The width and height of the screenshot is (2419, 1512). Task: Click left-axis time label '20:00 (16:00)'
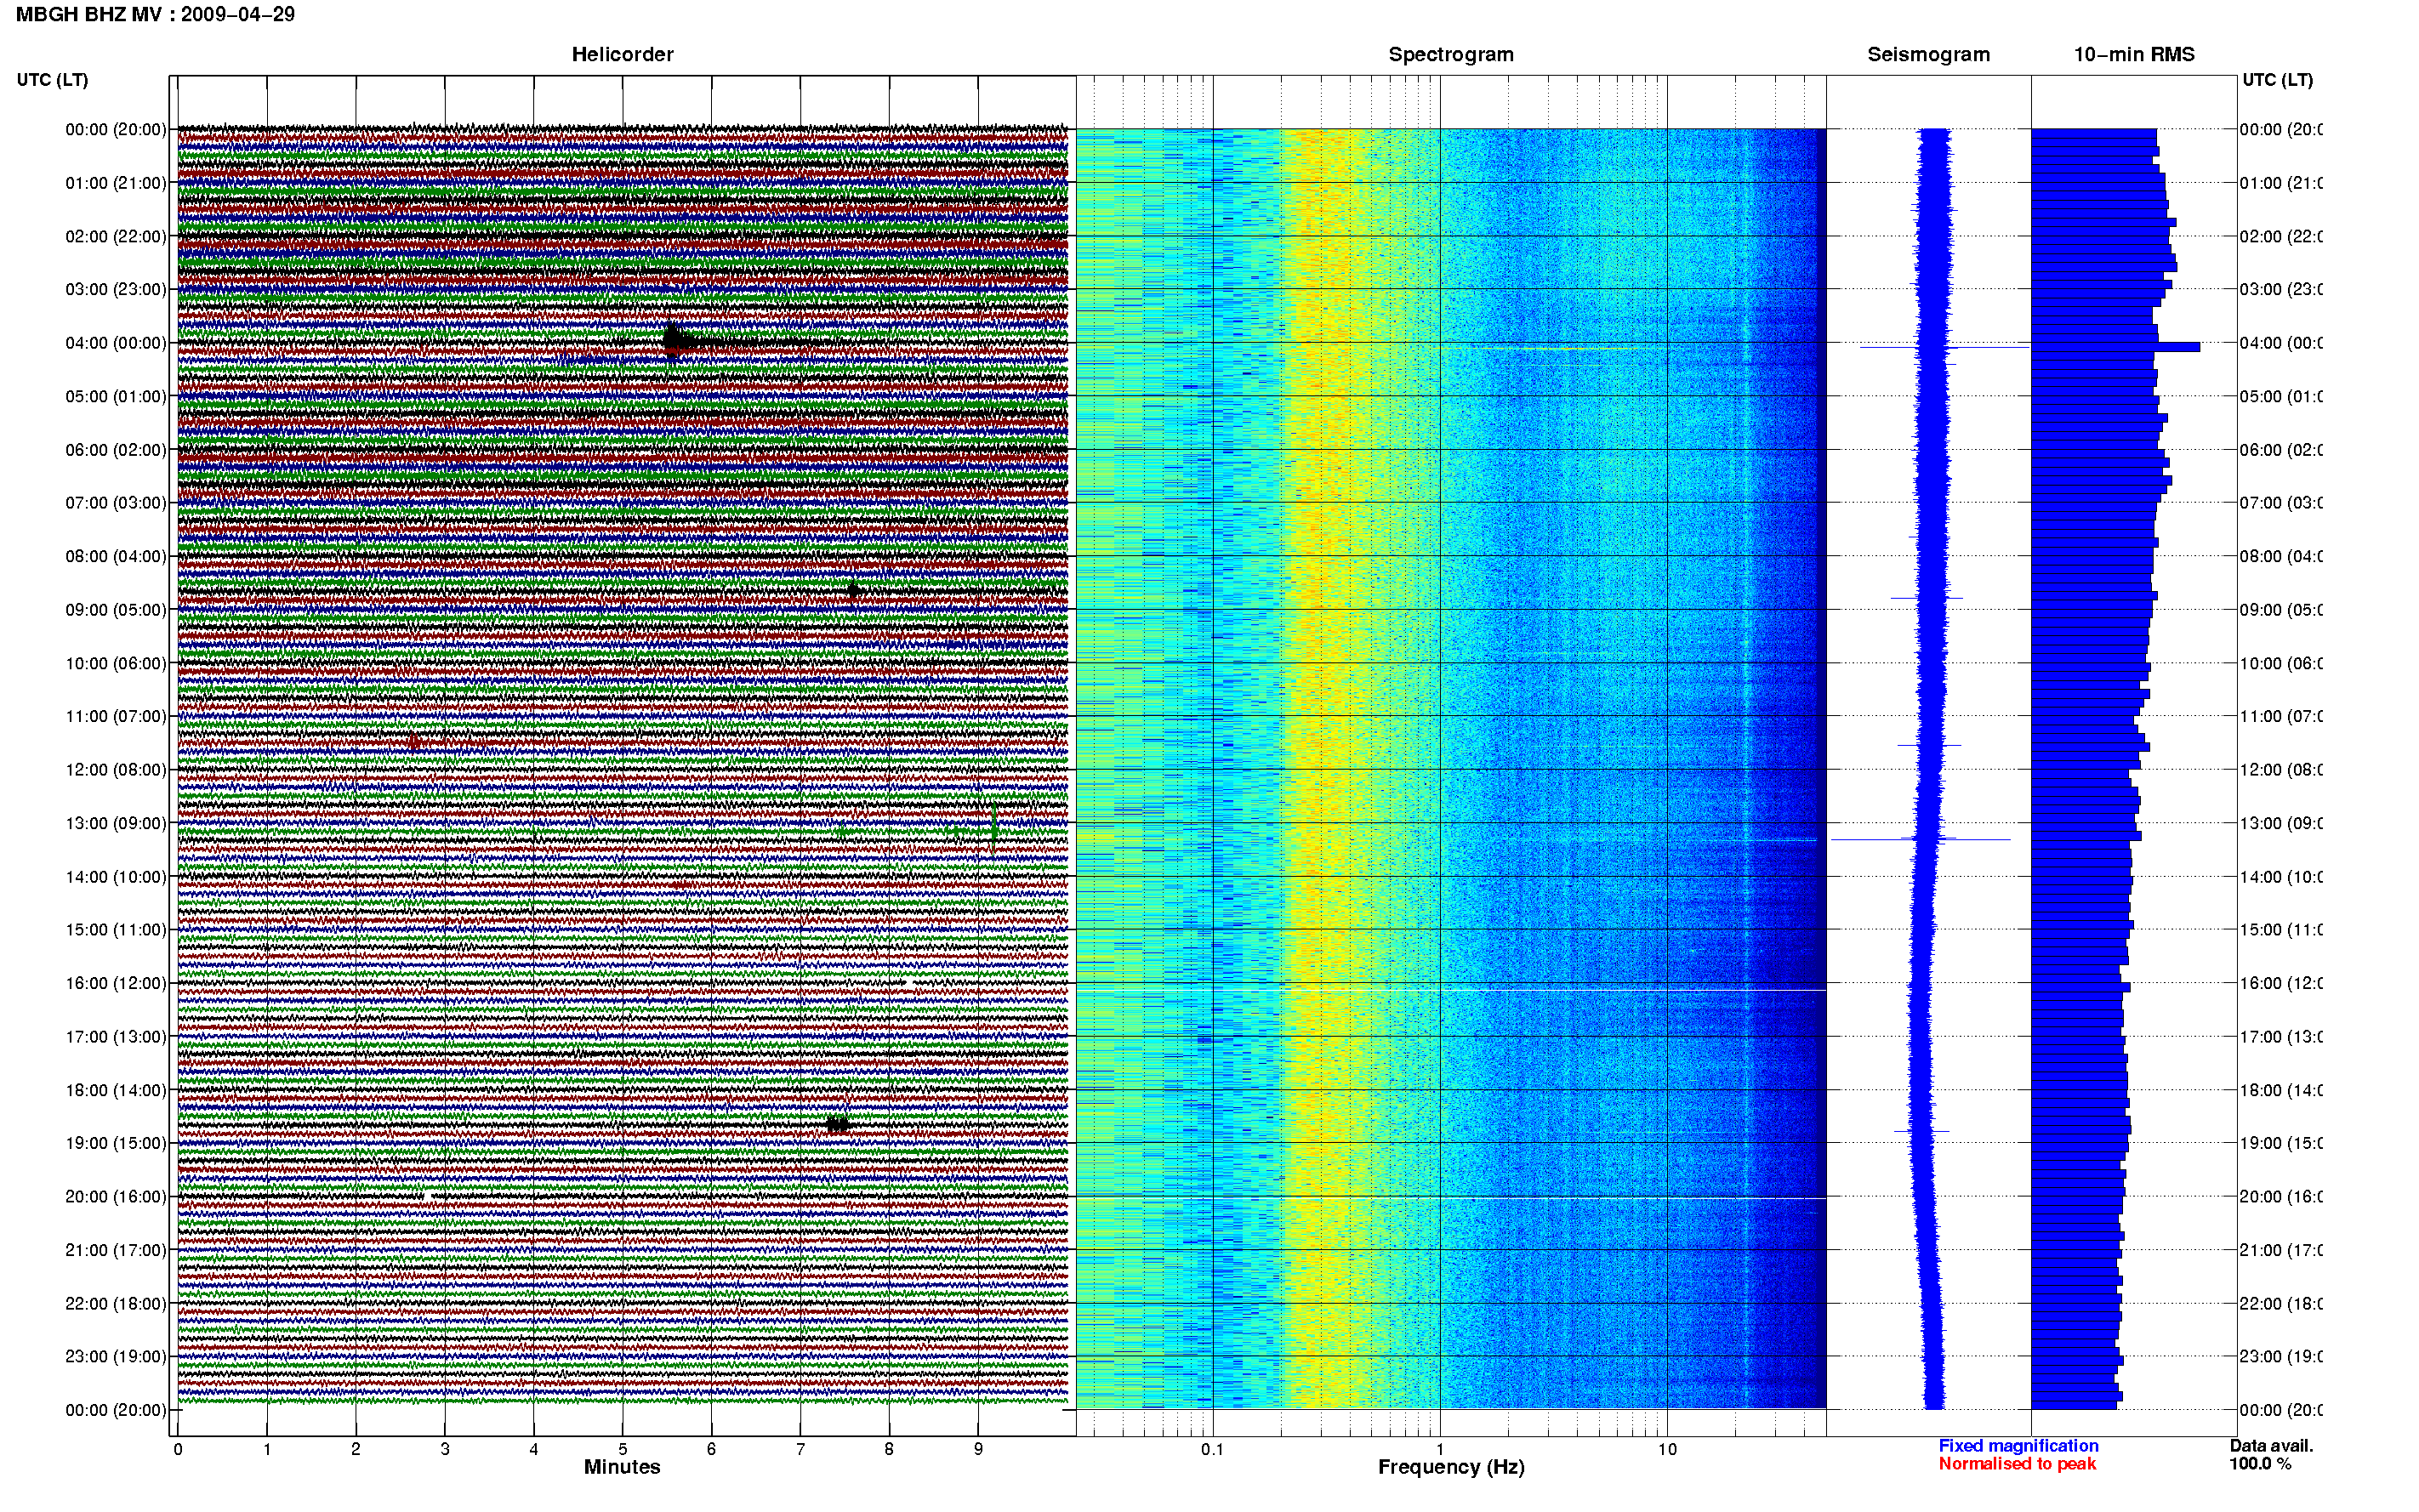tap(116, 1197)
